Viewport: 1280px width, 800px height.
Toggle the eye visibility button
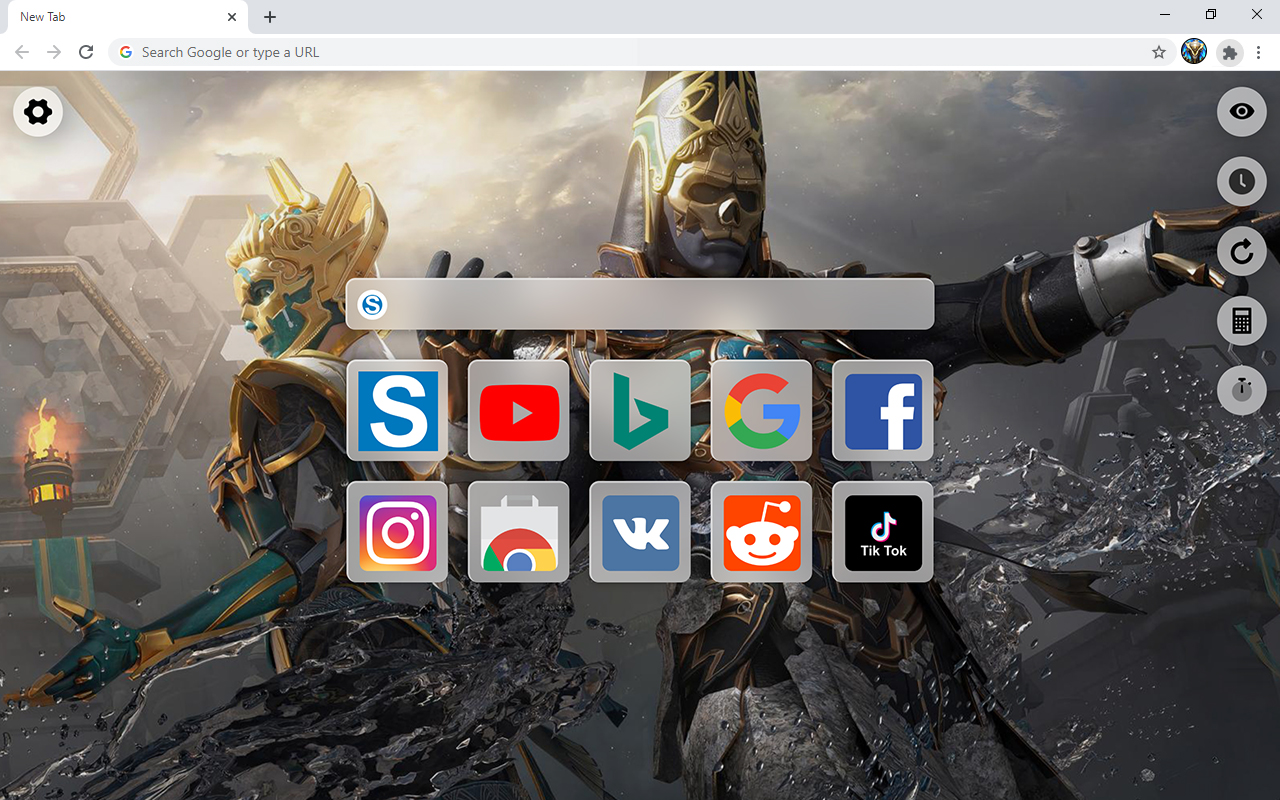pyautogui.click(x=1242, y=111)
